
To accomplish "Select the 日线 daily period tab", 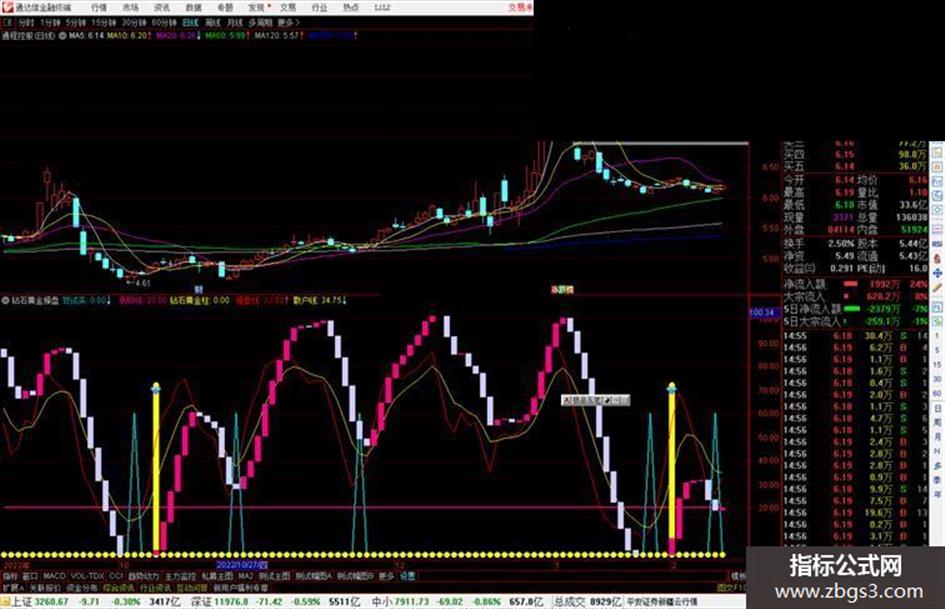I will point(190,23).
